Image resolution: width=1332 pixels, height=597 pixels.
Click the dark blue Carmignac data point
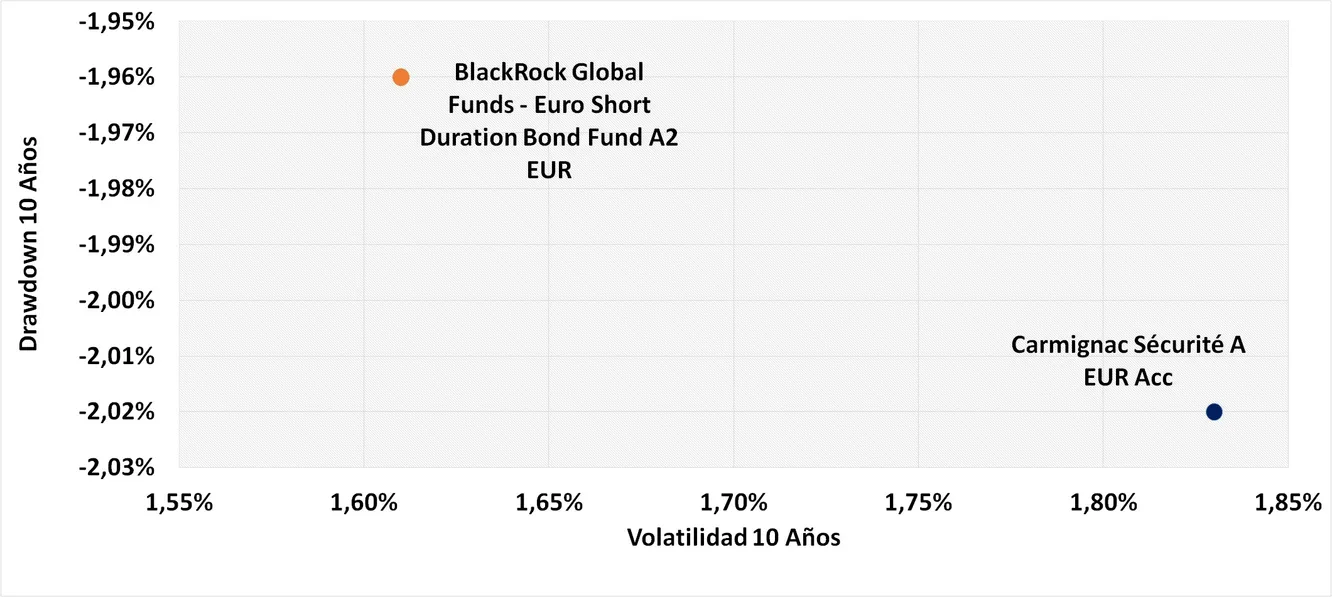pyautogui.click(x=1214, y=412)
